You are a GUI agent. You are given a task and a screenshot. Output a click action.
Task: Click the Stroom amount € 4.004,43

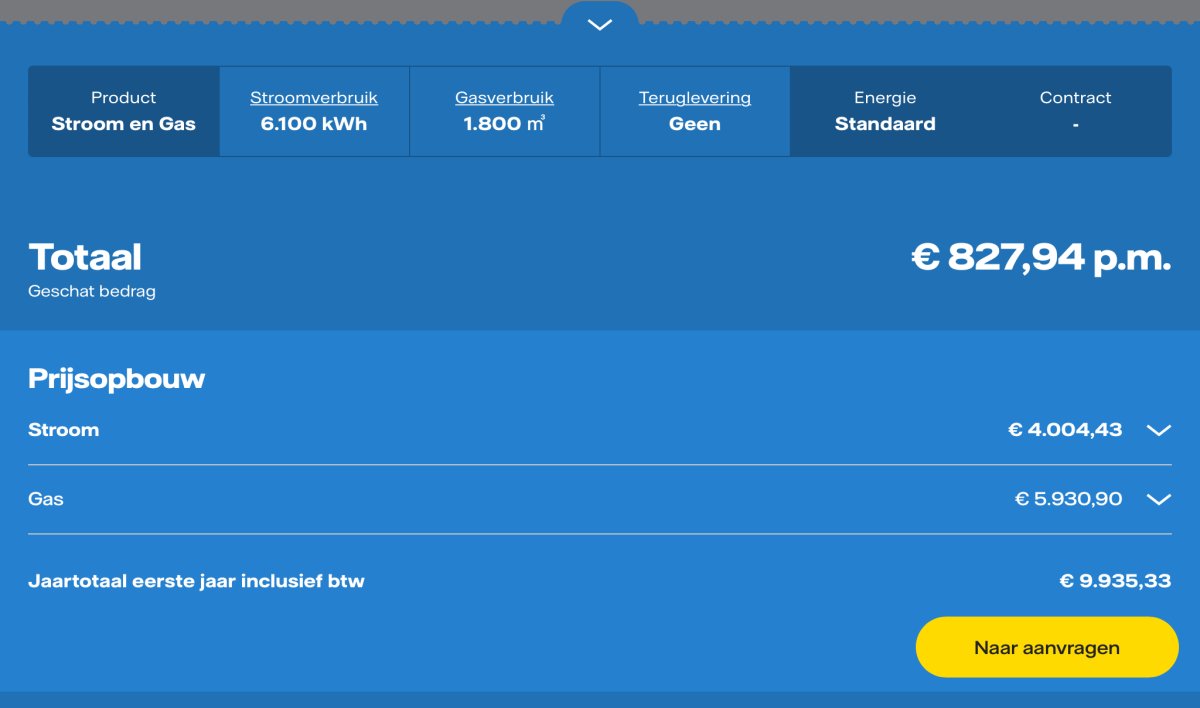pos(1065,430)
